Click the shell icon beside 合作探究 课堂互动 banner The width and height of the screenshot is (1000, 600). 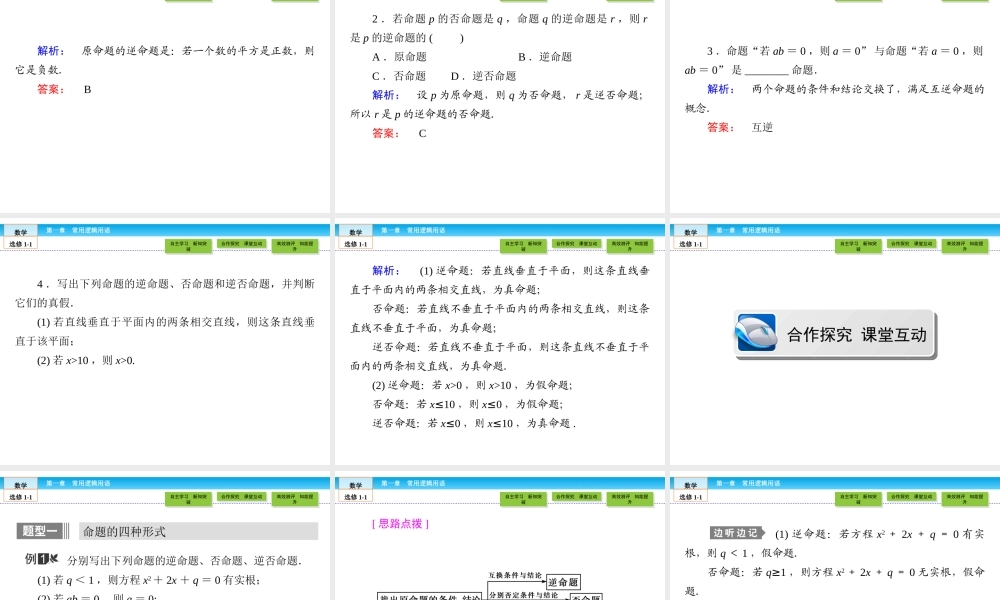tap(757, 334)
